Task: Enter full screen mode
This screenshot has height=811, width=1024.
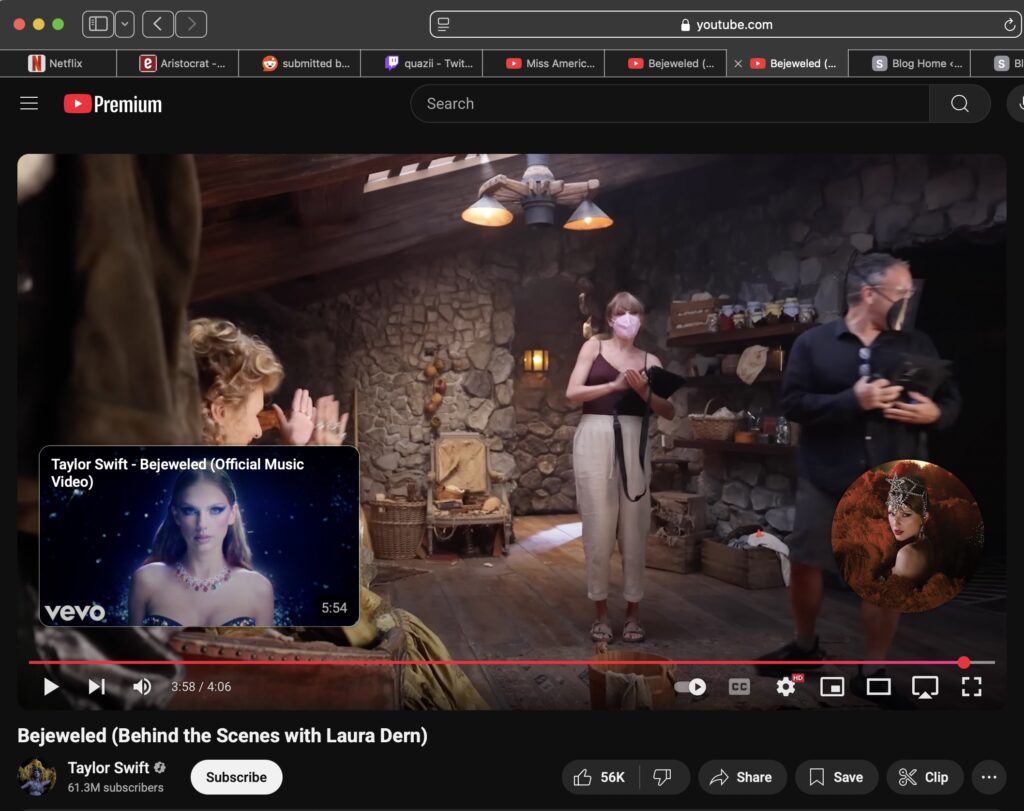Action: click(x=971, y=686)
